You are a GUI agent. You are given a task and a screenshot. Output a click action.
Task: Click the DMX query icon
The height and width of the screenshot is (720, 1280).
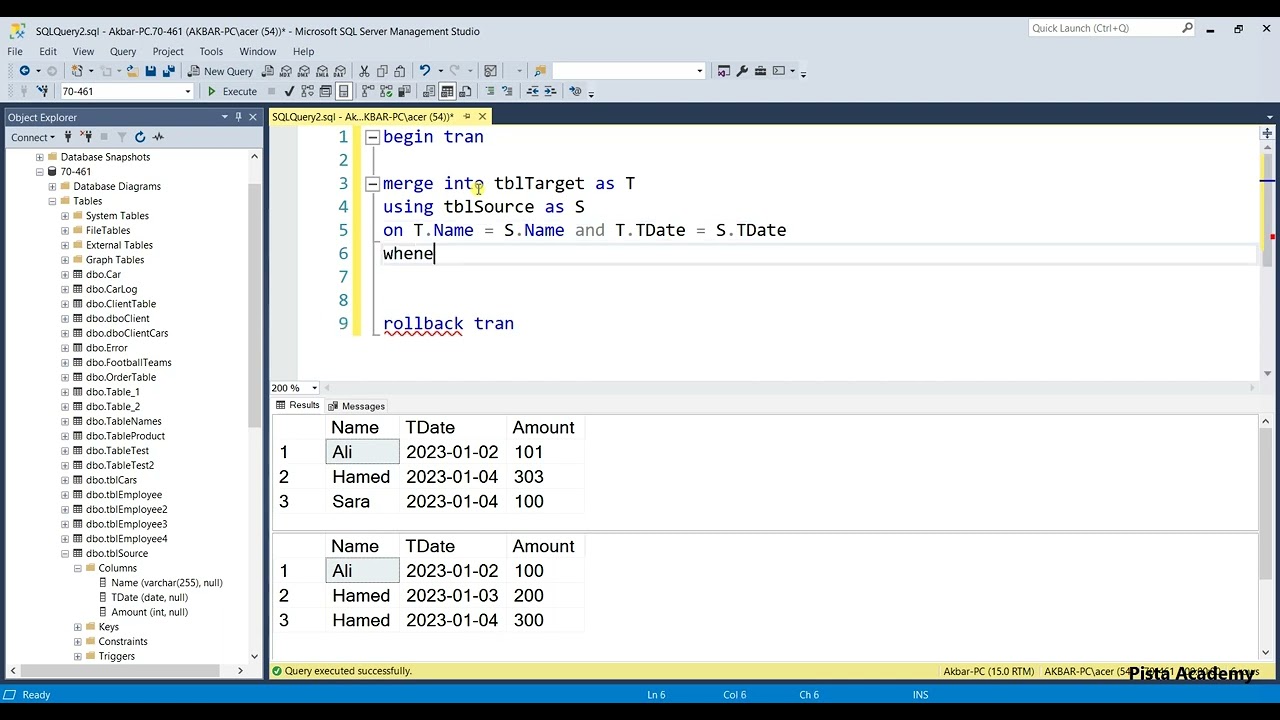(304, 71)
